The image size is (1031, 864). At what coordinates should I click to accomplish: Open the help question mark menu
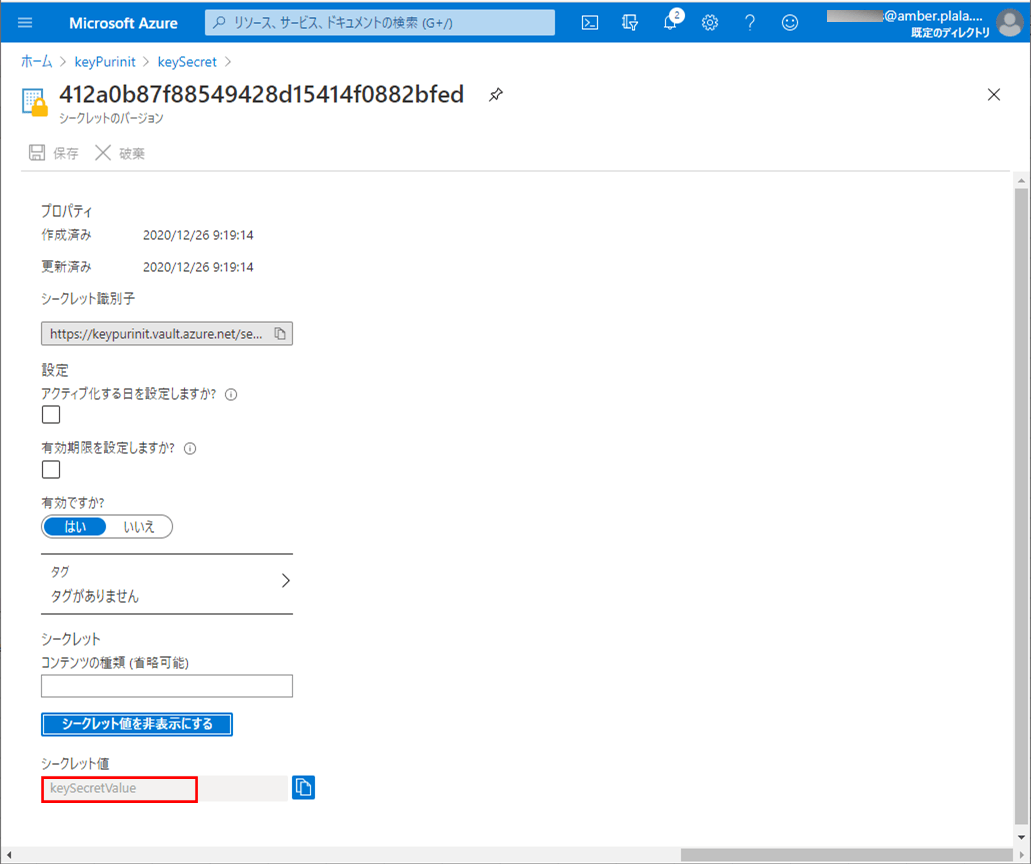click(750, 23)
